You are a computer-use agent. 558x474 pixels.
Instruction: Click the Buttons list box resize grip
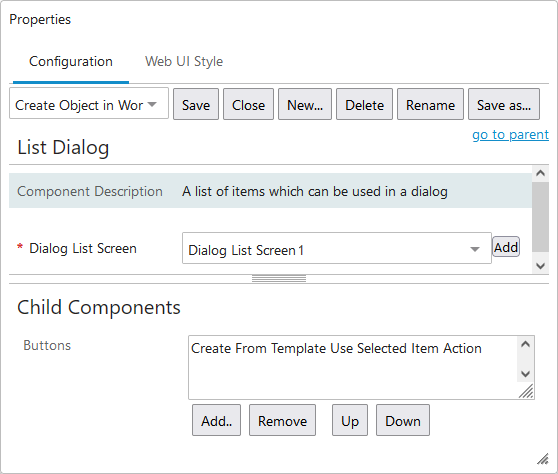click(526, 391)
